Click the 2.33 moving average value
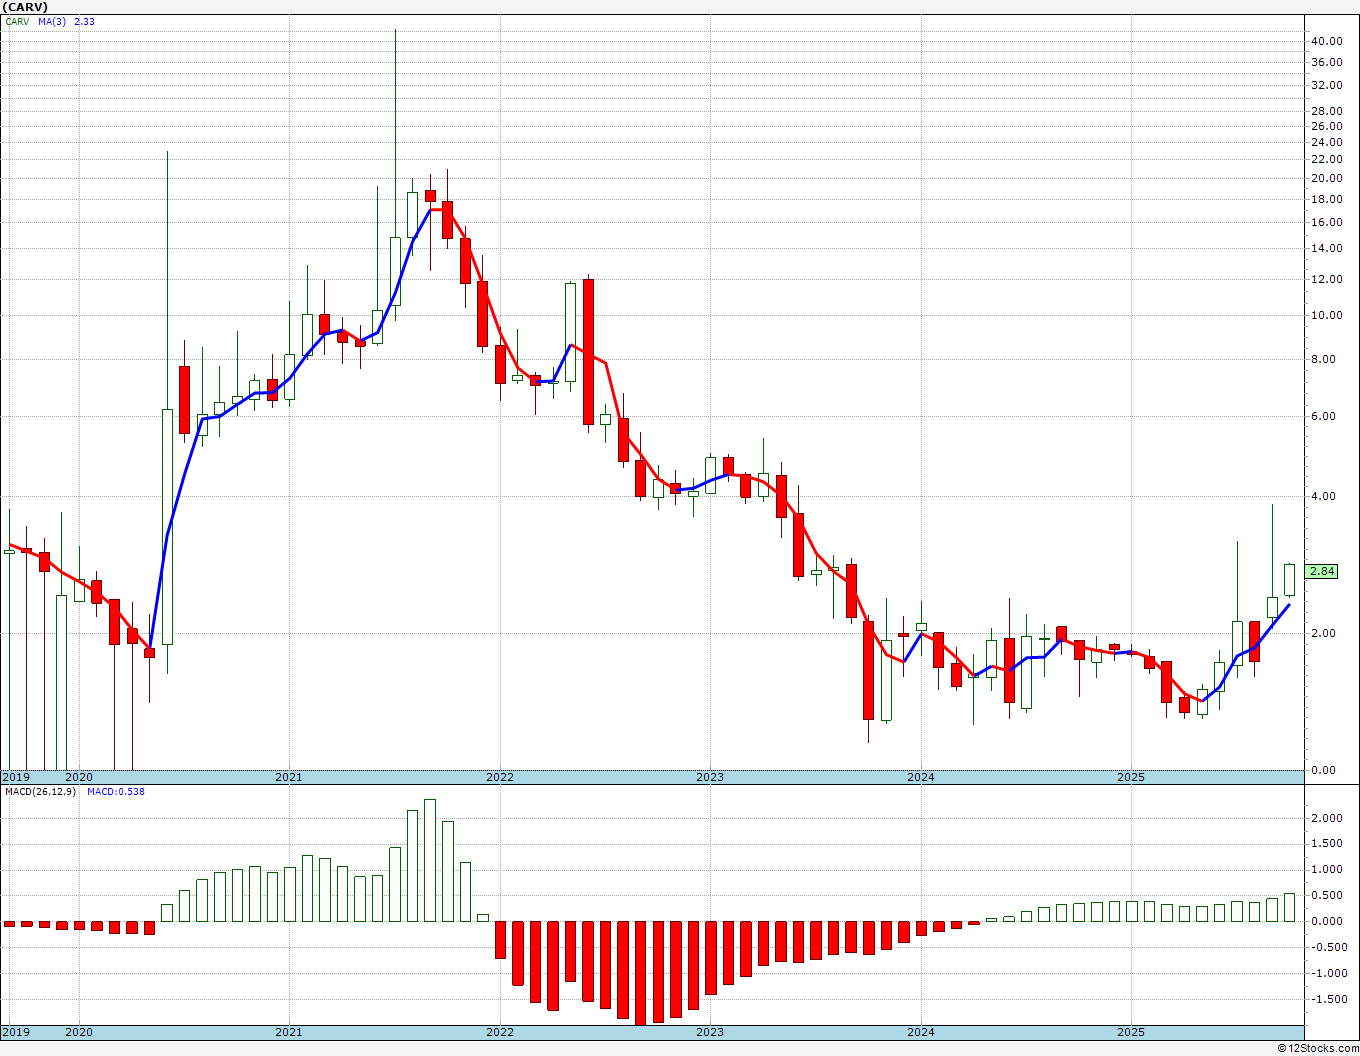This screenshot has width=1360, height=1056. point(84,21)
